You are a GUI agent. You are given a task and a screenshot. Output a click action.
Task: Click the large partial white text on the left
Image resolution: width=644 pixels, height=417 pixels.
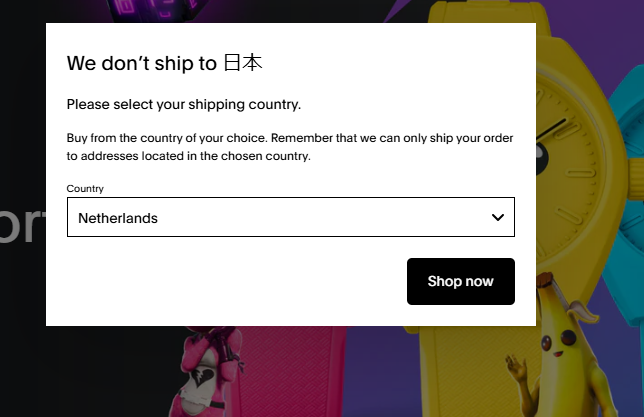pyautogui.click(x=22, y=228)
